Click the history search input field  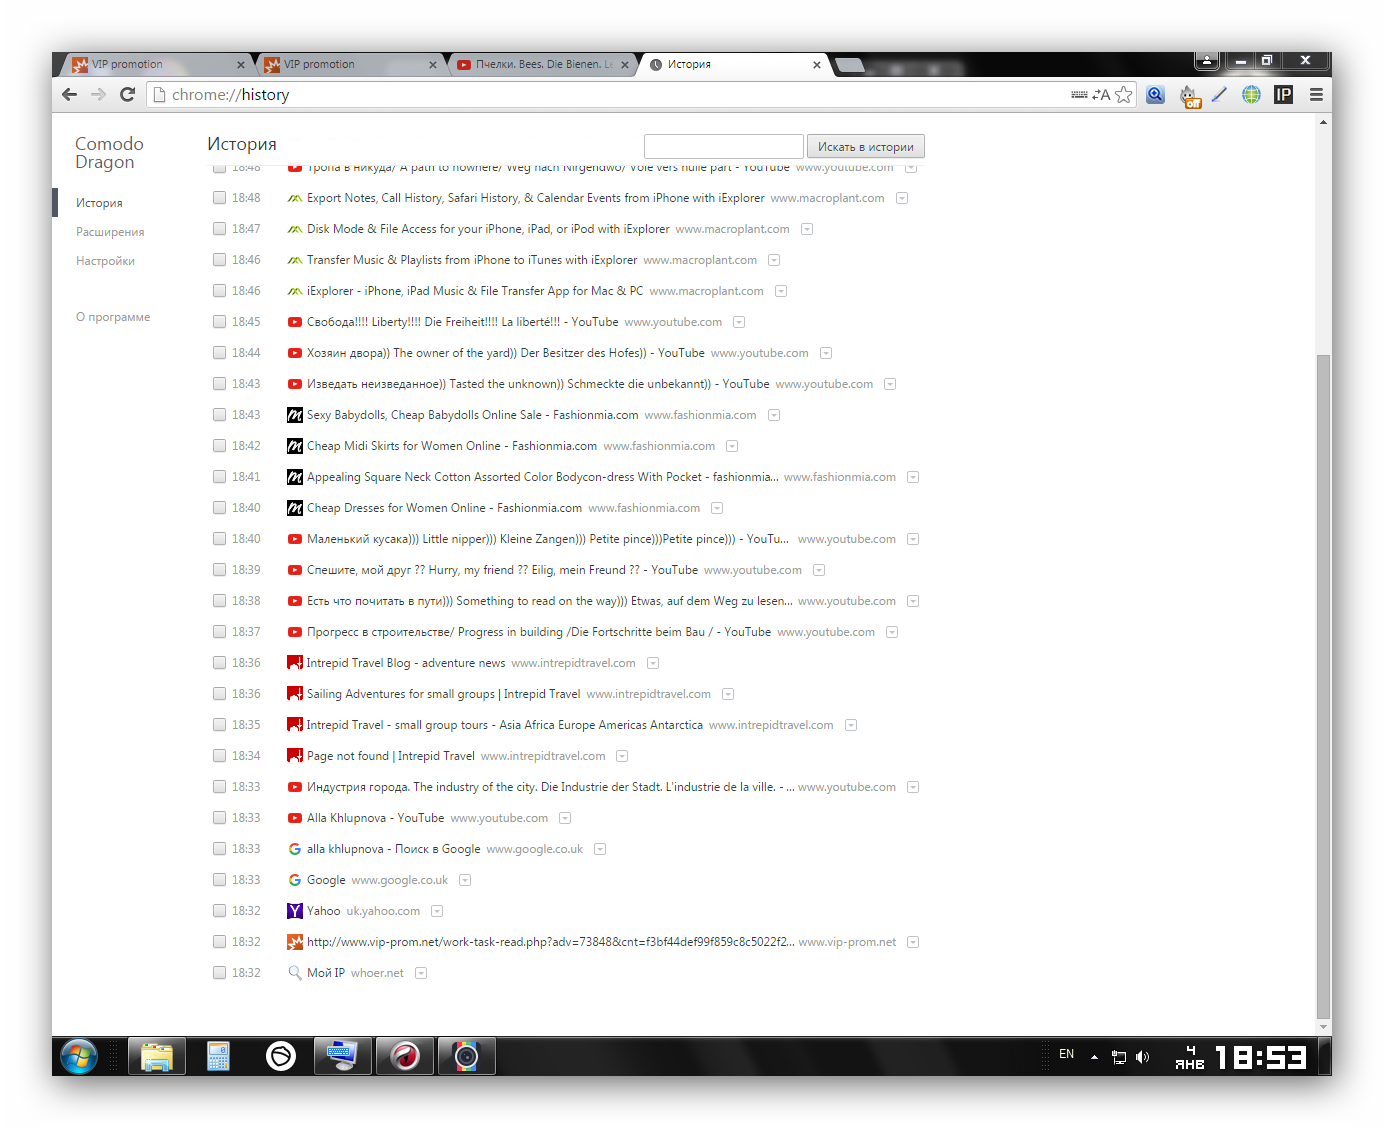[723, 146]
